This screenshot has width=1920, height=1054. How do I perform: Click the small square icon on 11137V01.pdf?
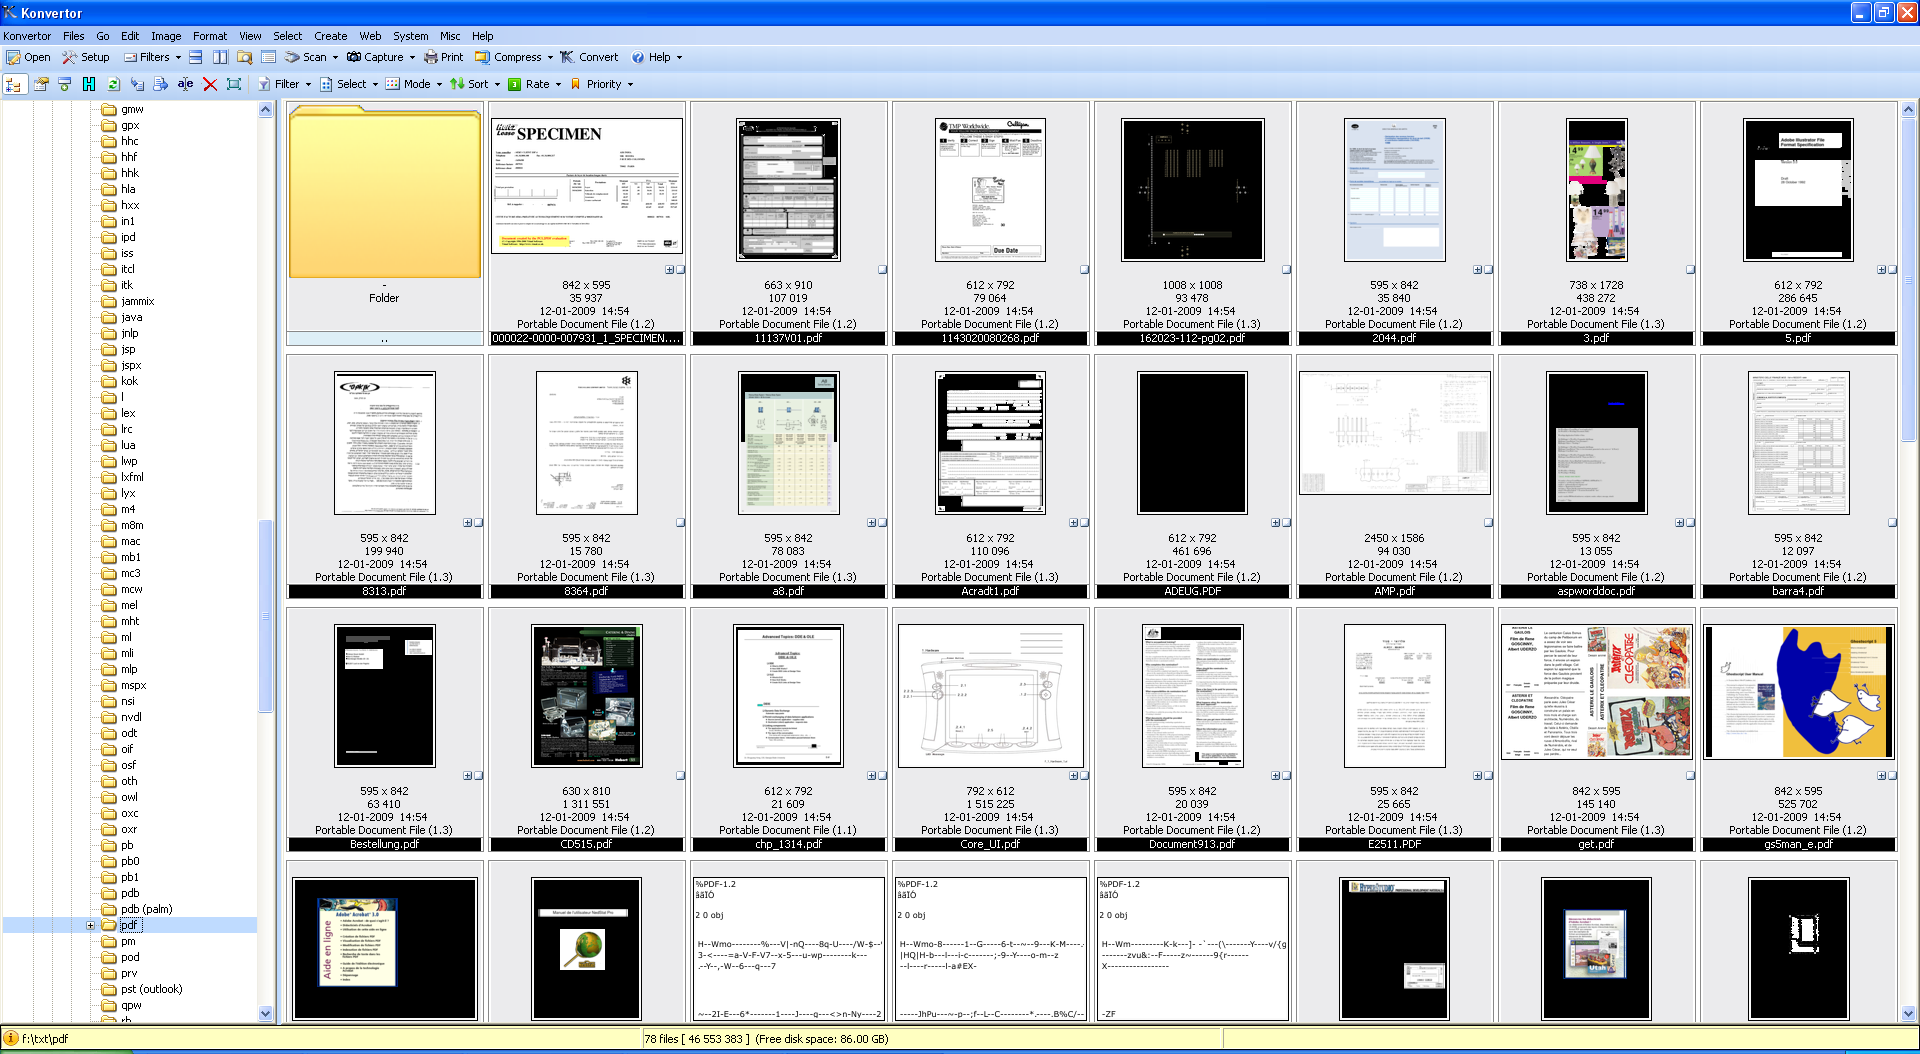point(882,269)
